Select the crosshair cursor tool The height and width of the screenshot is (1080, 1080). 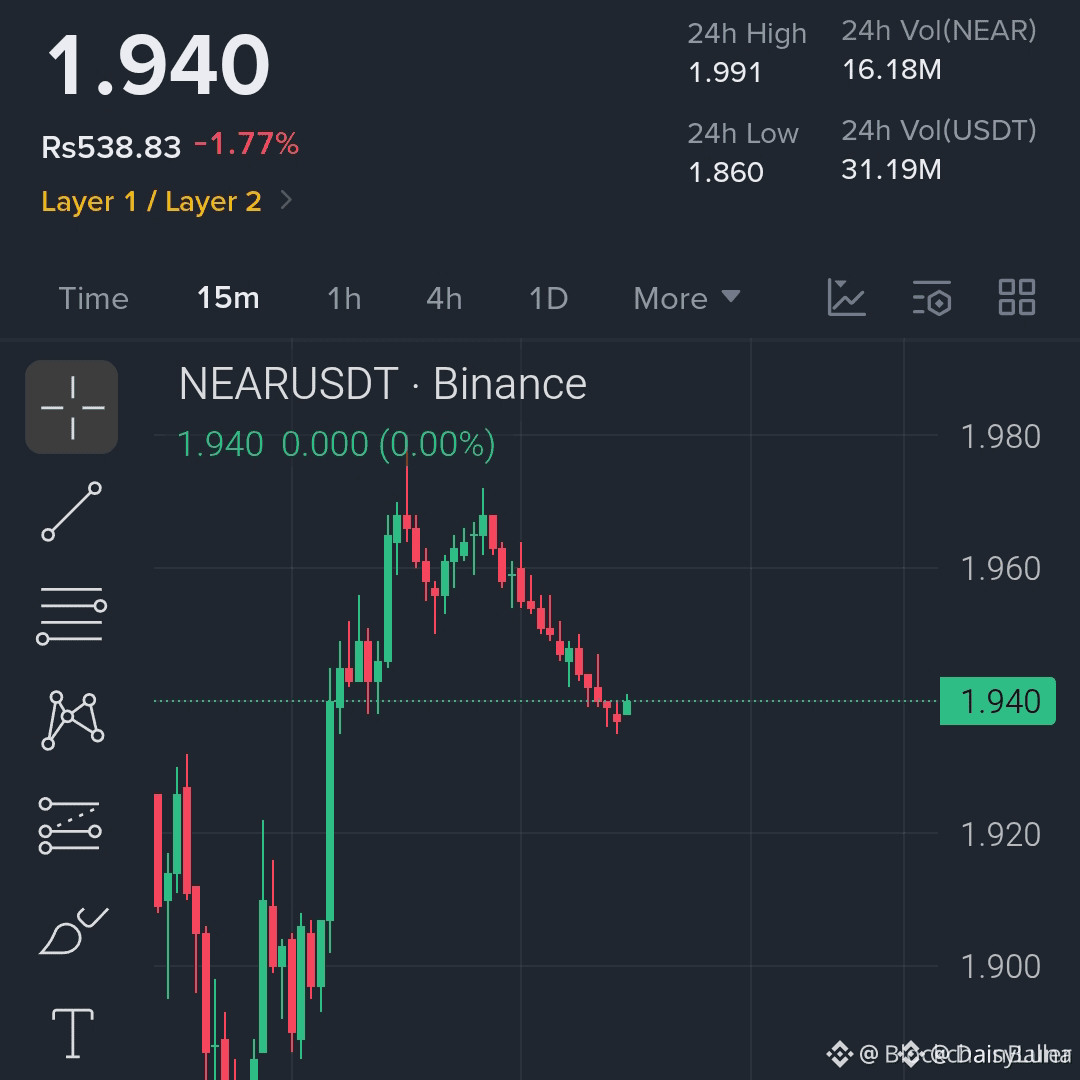72,407
